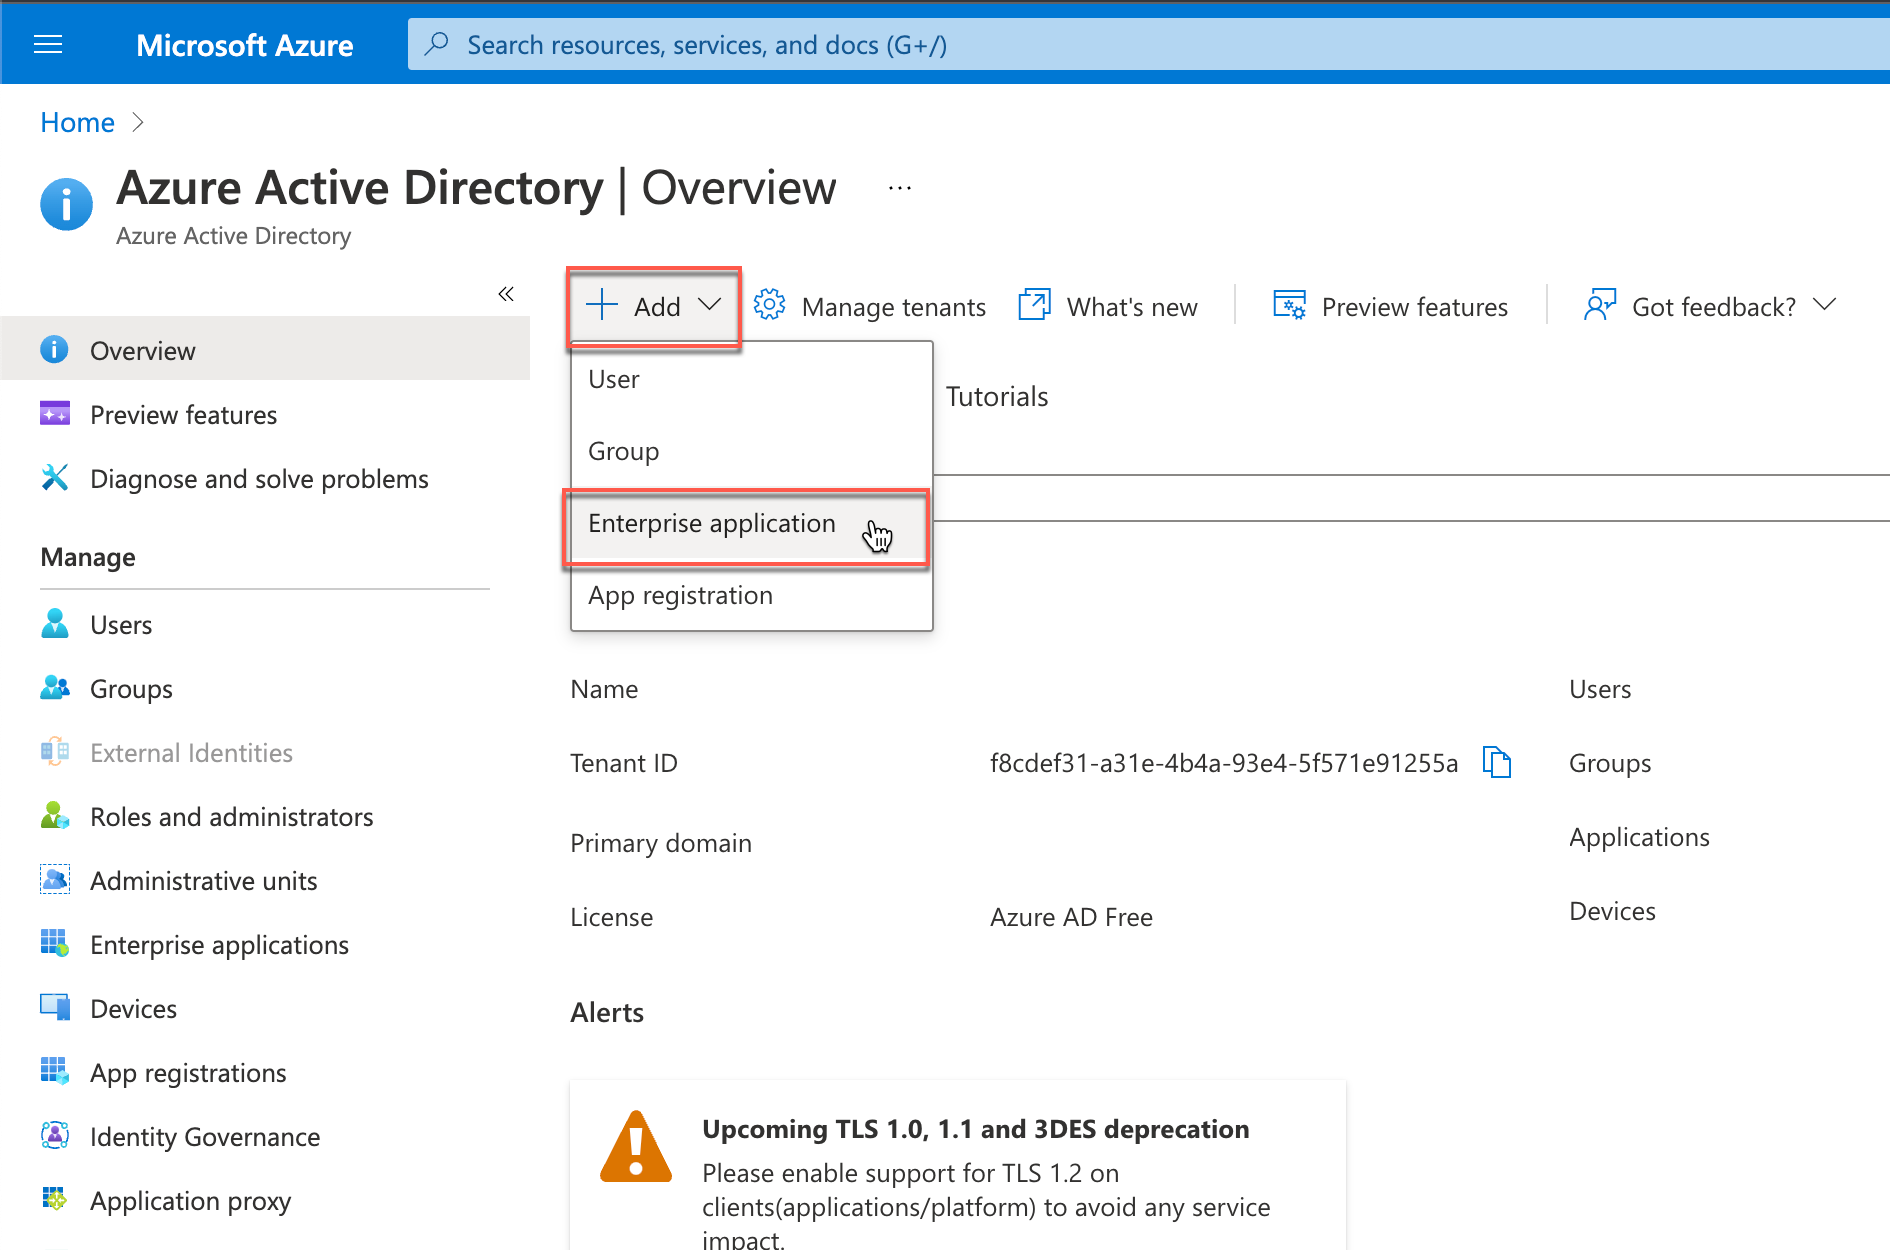
Task: Choose Enterprise application menu entry
Action: [x=751, y=524]
